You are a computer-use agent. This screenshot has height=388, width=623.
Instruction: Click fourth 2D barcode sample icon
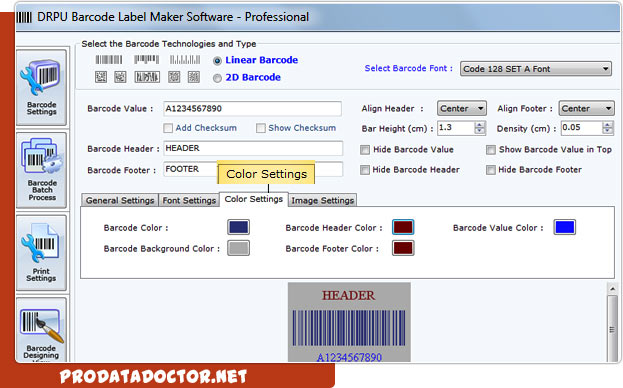point(174,77)
